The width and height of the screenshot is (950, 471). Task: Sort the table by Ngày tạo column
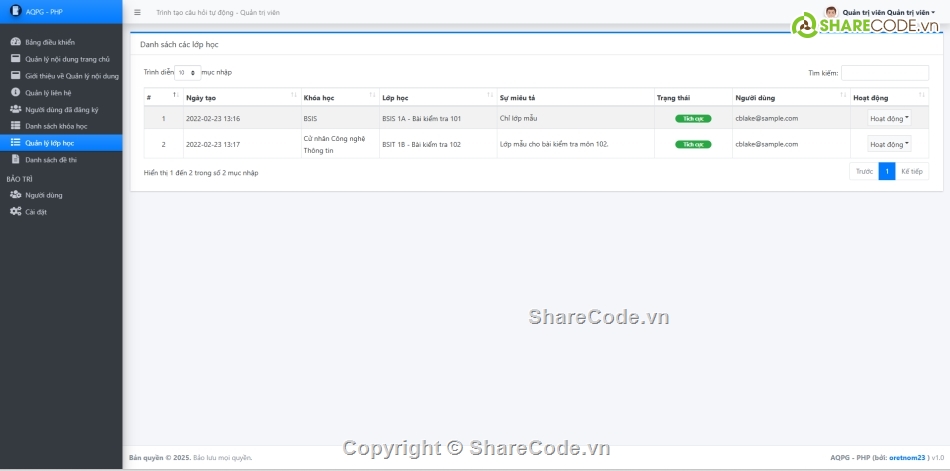click(x=240, y=98)
